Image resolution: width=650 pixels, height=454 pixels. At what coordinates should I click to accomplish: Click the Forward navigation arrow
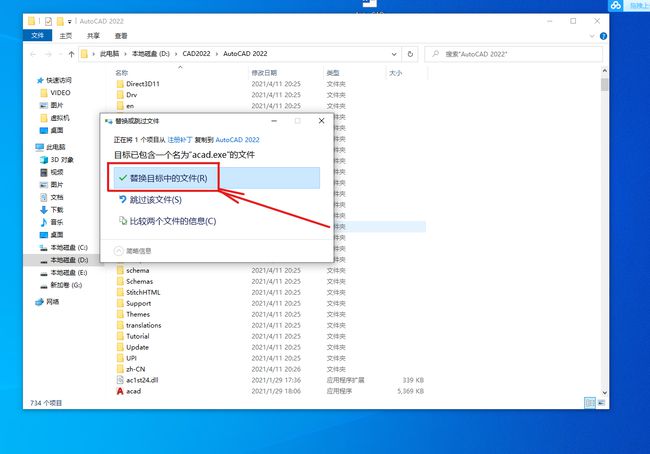click(48, 54)
